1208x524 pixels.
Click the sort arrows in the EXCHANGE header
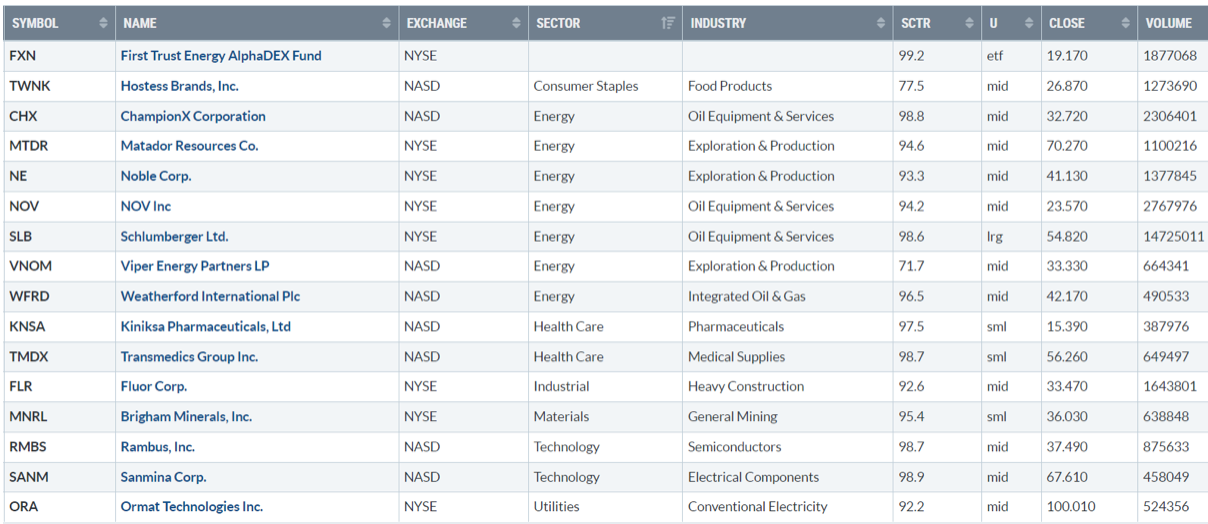pos(516,23)
